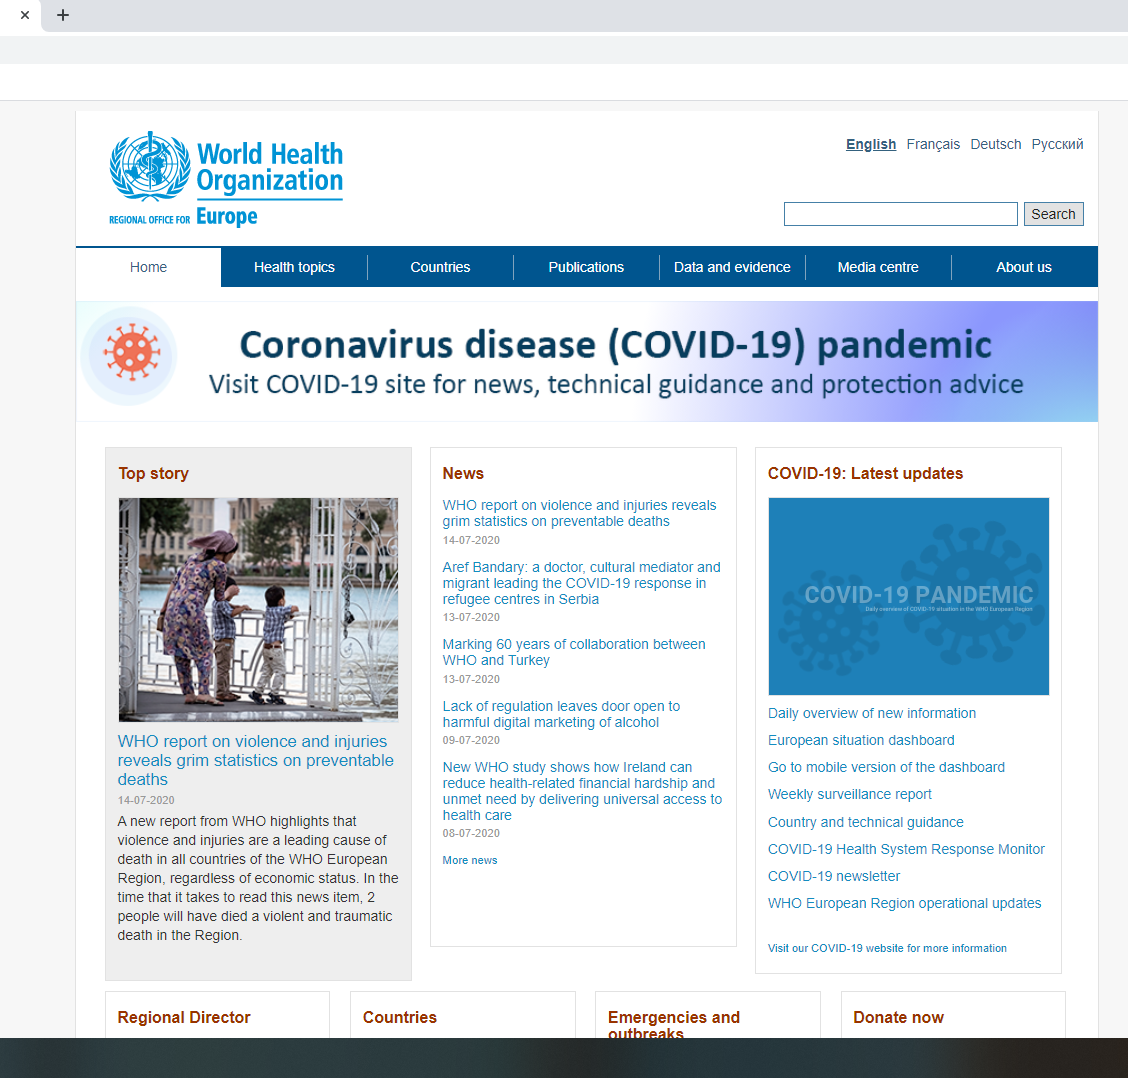This screenshot has height=1078, width=1128.
Task: Switch site language to Français
Action: 933,144
